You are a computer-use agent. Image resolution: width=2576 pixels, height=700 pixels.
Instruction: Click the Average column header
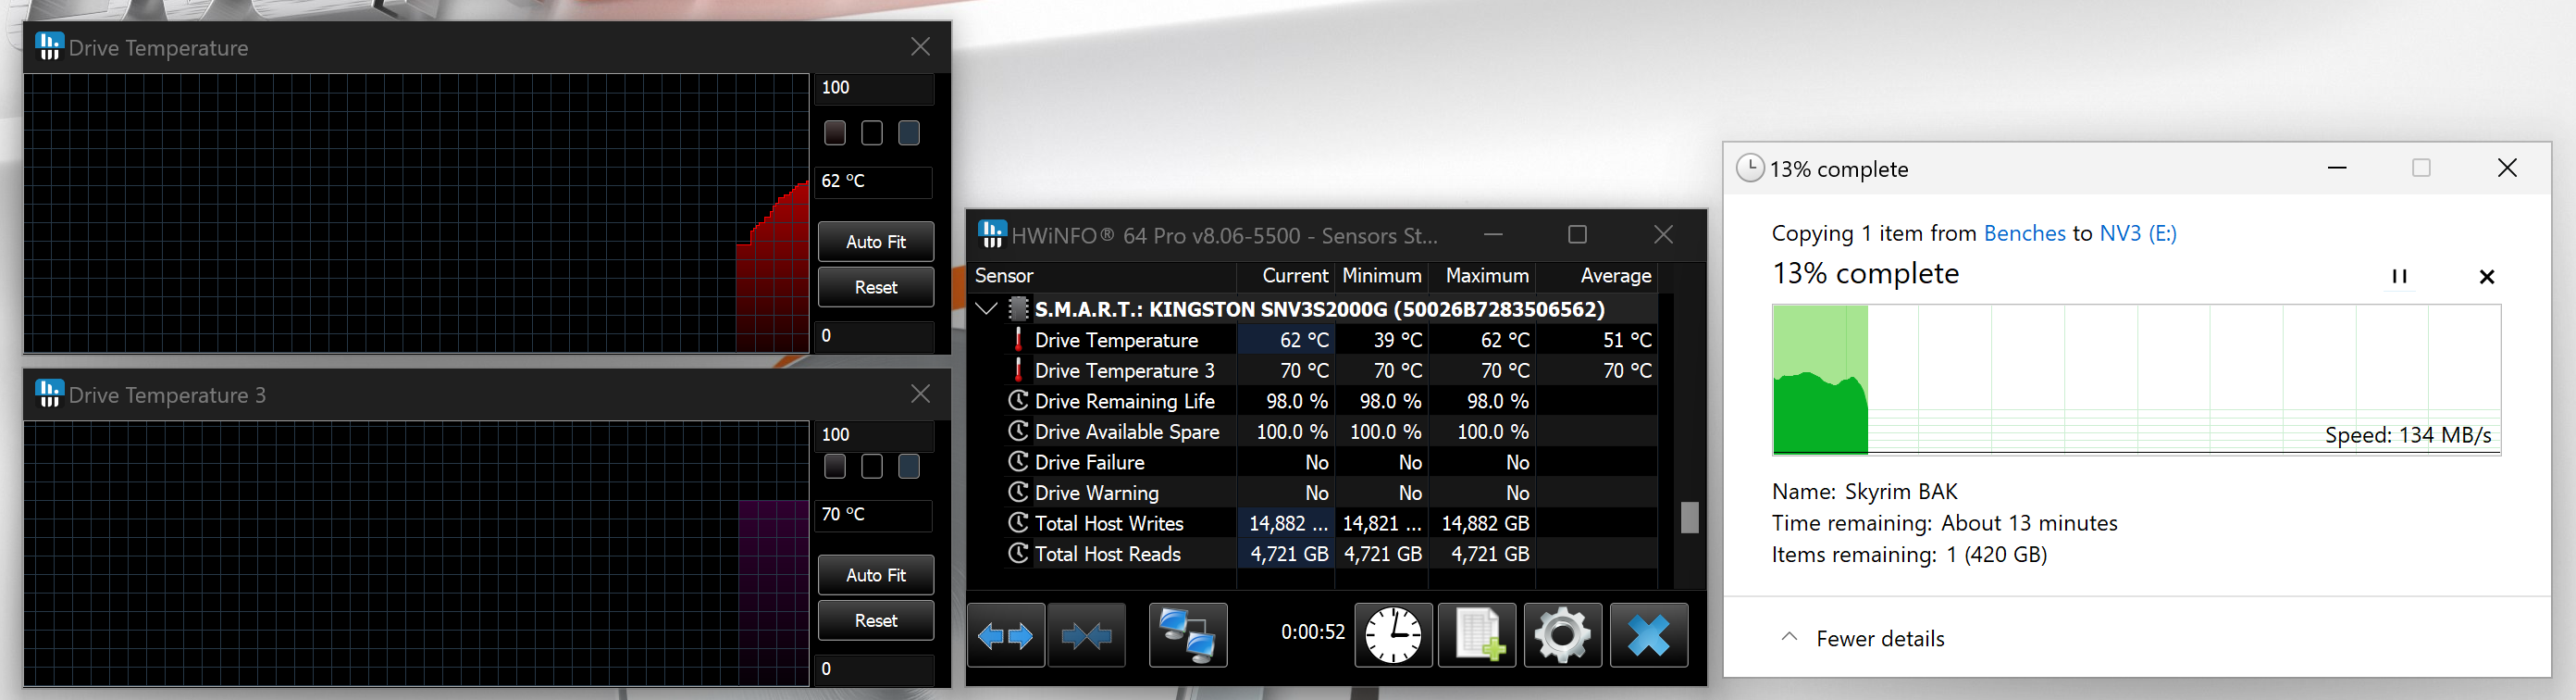pyautogui.click(x=1596, y=276)
